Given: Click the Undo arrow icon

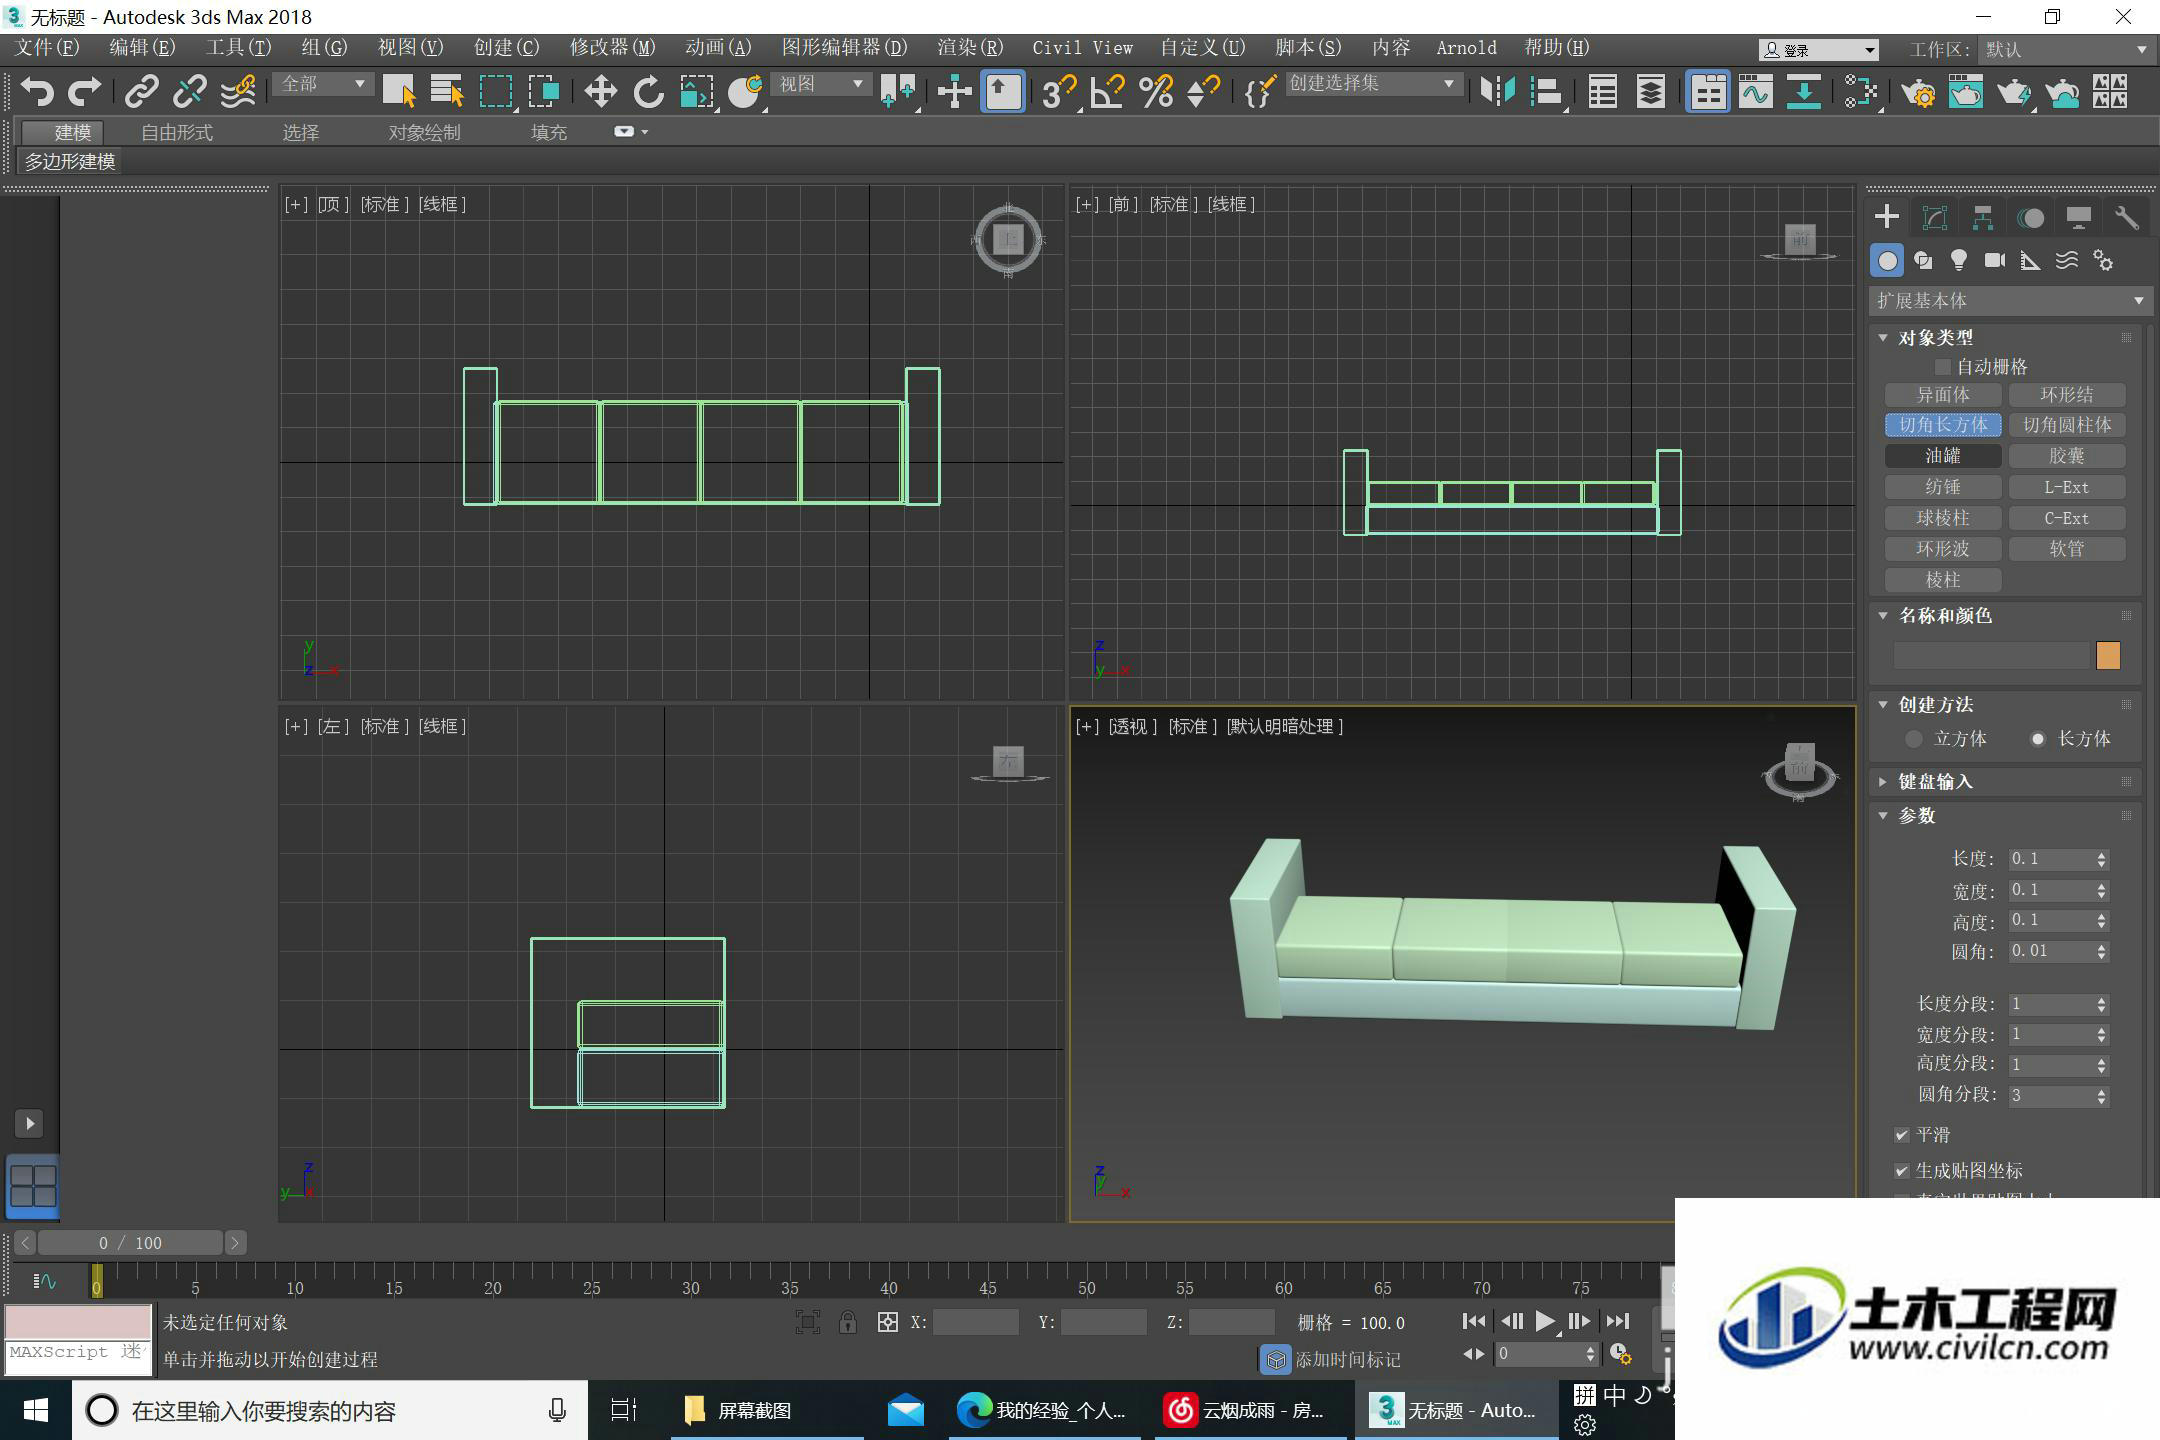Looking at the screenshot, I should click(x=37, y=92).
